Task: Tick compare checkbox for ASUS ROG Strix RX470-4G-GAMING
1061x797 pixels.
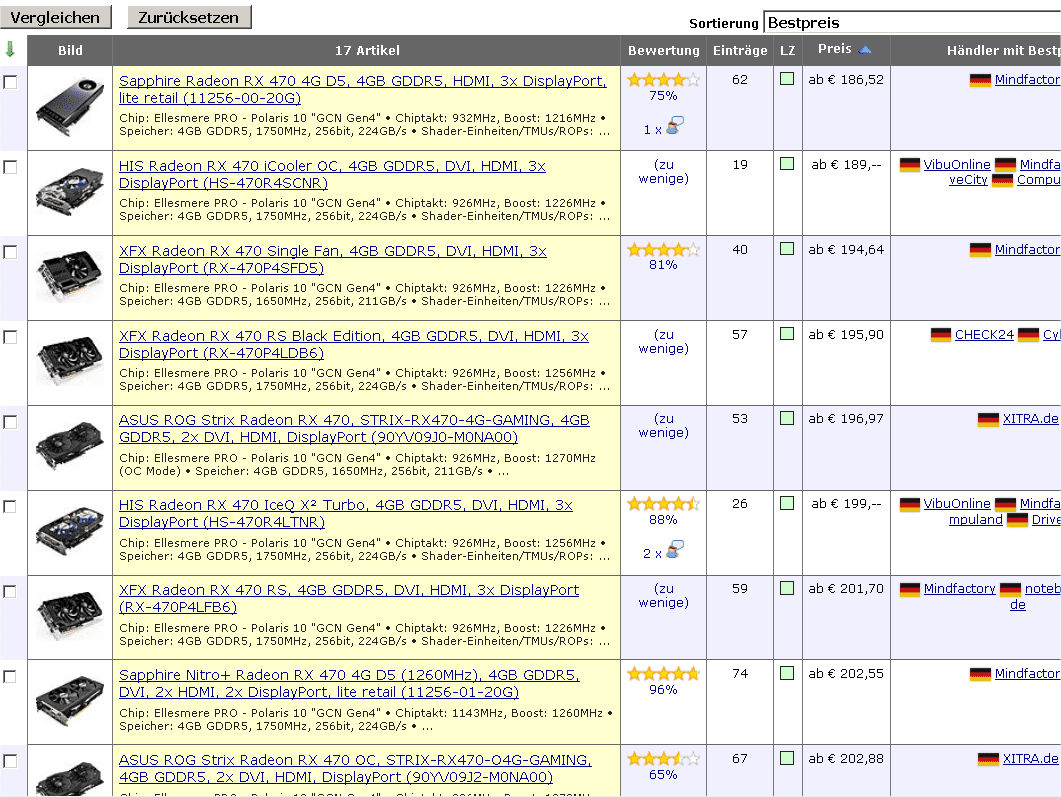Action: click(x=10, y=422)
